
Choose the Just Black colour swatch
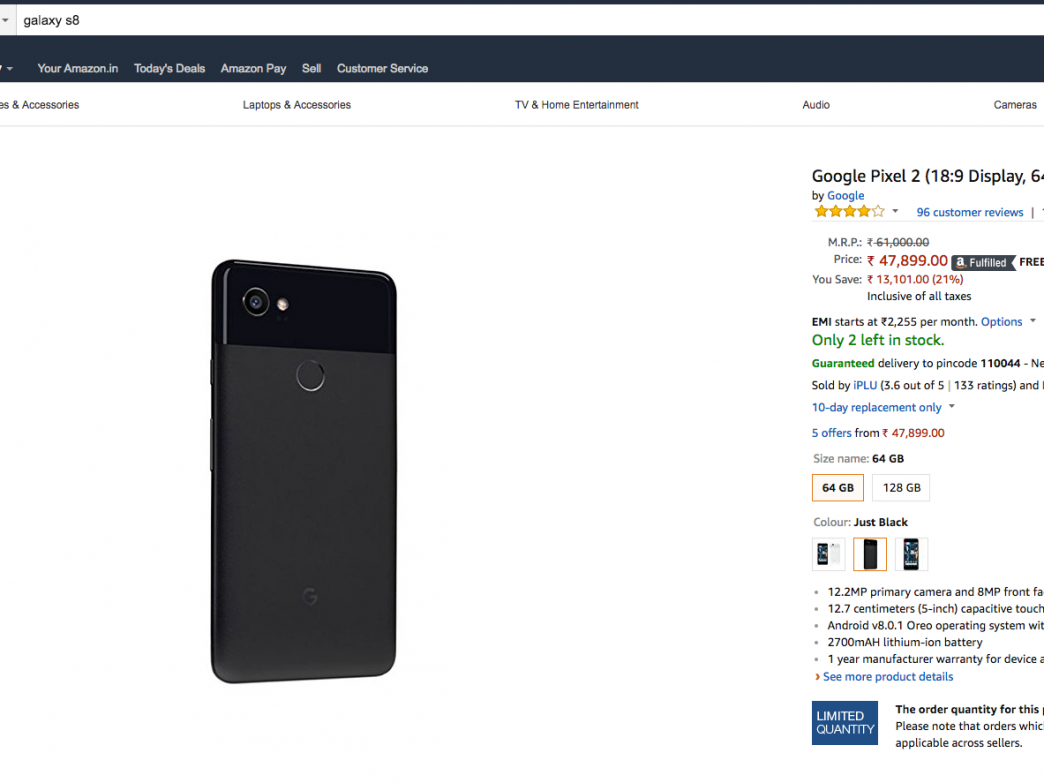[870, 554]
